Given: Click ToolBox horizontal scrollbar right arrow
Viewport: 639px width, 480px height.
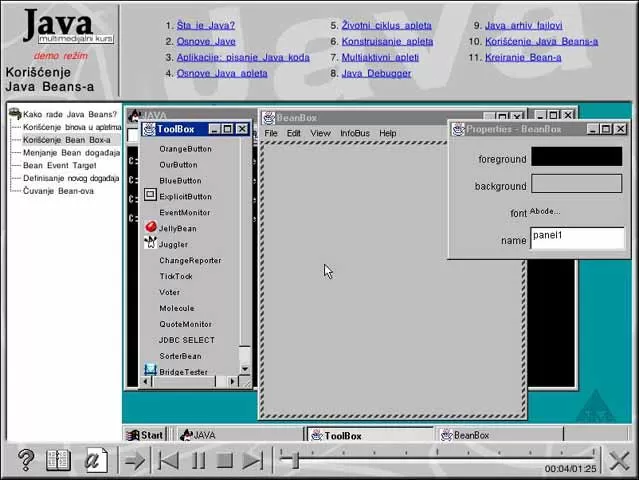Looking at the screenshot, I should click(x=232, y=381).
